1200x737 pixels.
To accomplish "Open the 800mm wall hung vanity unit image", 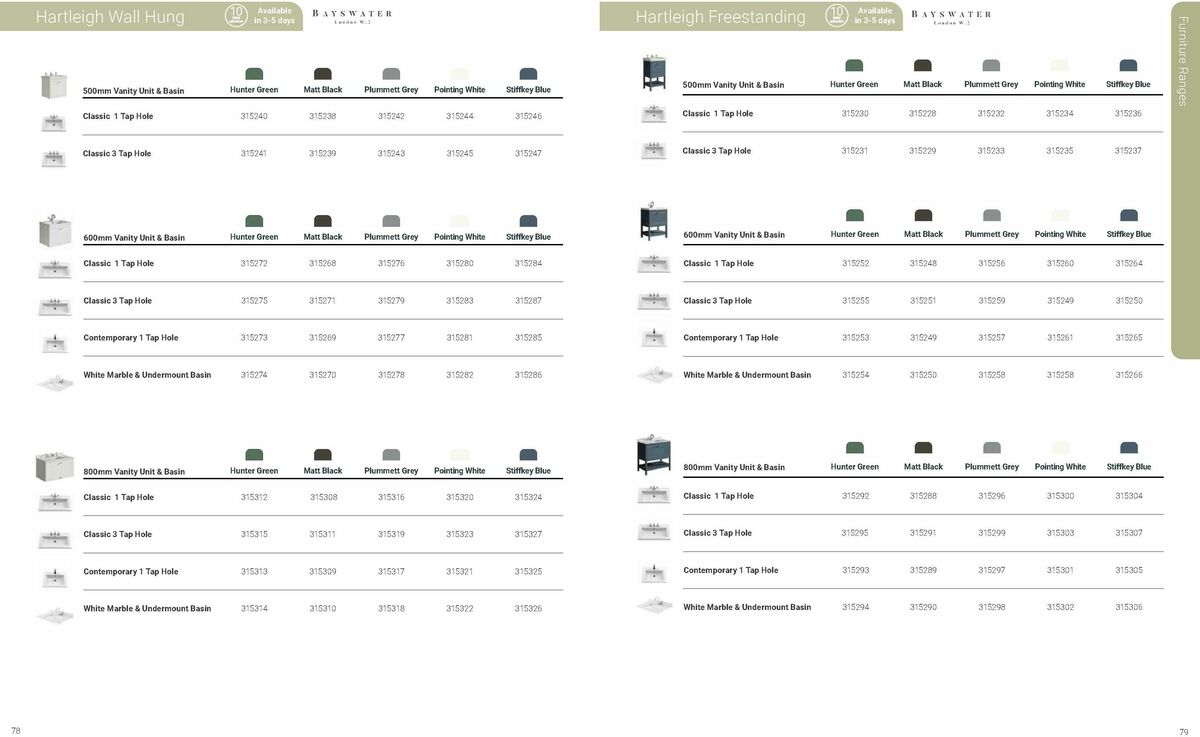I will (x=54, y=466).
